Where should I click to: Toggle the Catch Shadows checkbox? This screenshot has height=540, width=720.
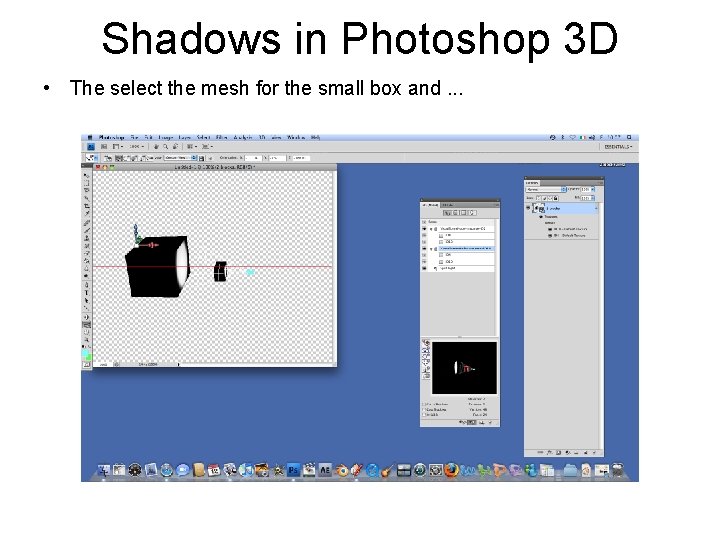423,405
